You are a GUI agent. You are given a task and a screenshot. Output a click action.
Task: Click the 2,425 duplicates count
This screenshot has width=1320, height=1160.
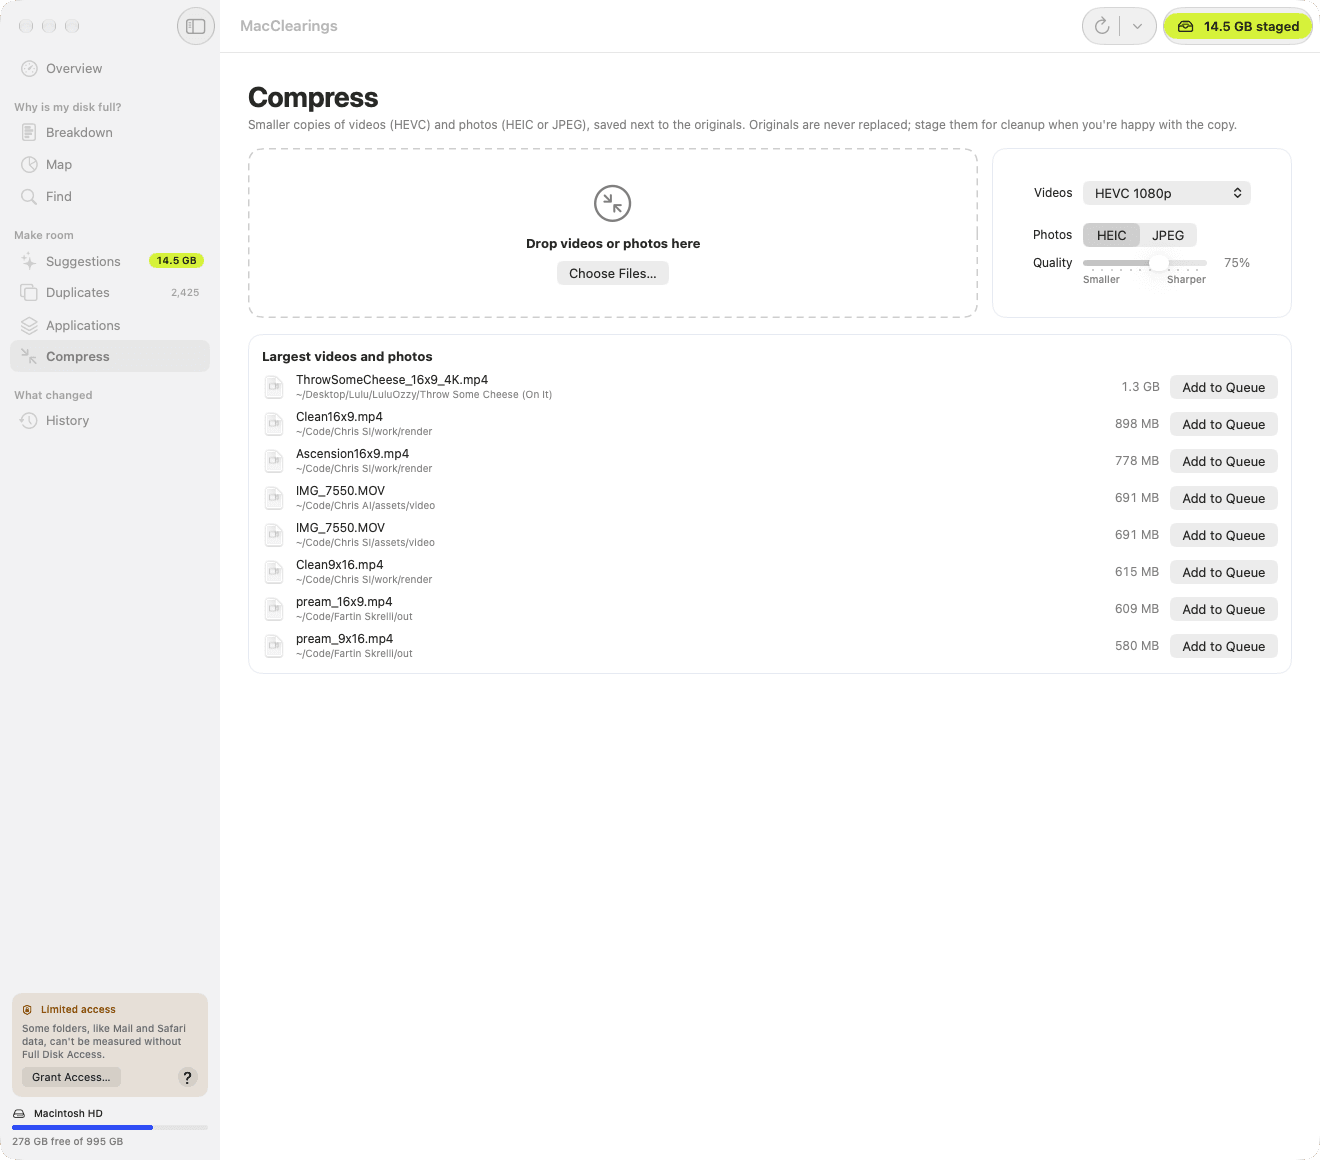tap(185, 293)
